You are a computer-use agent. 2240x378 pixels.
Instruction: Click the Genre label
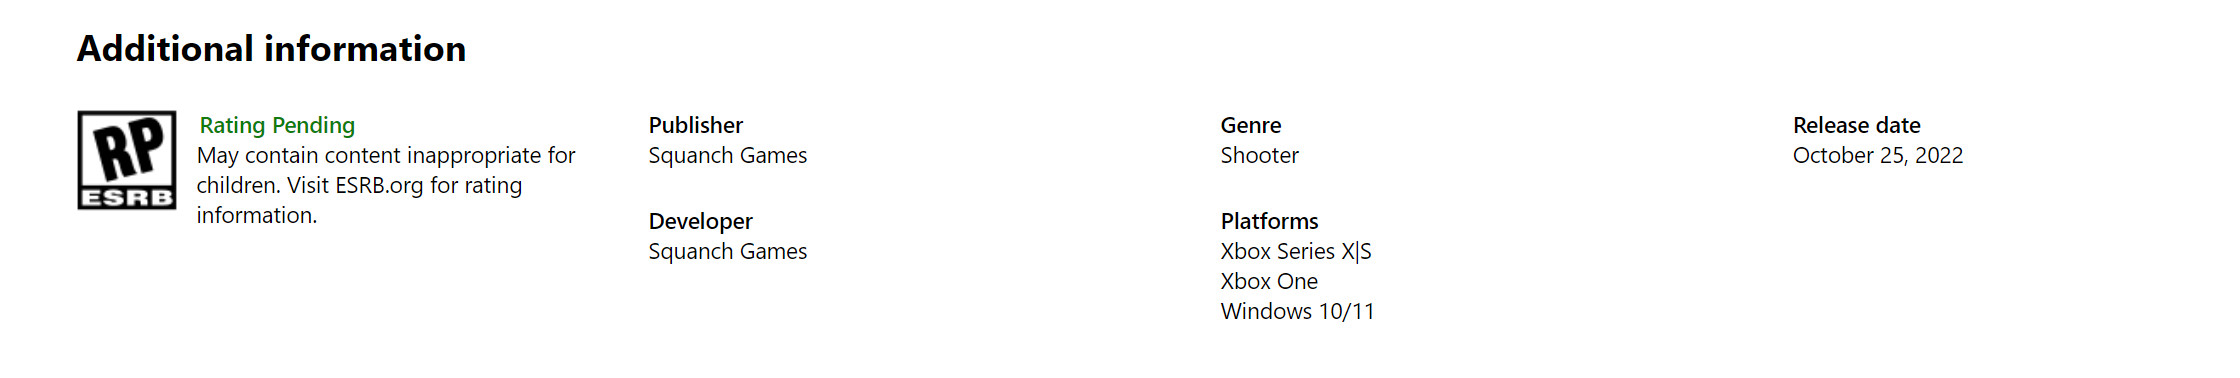point(1250,125)
